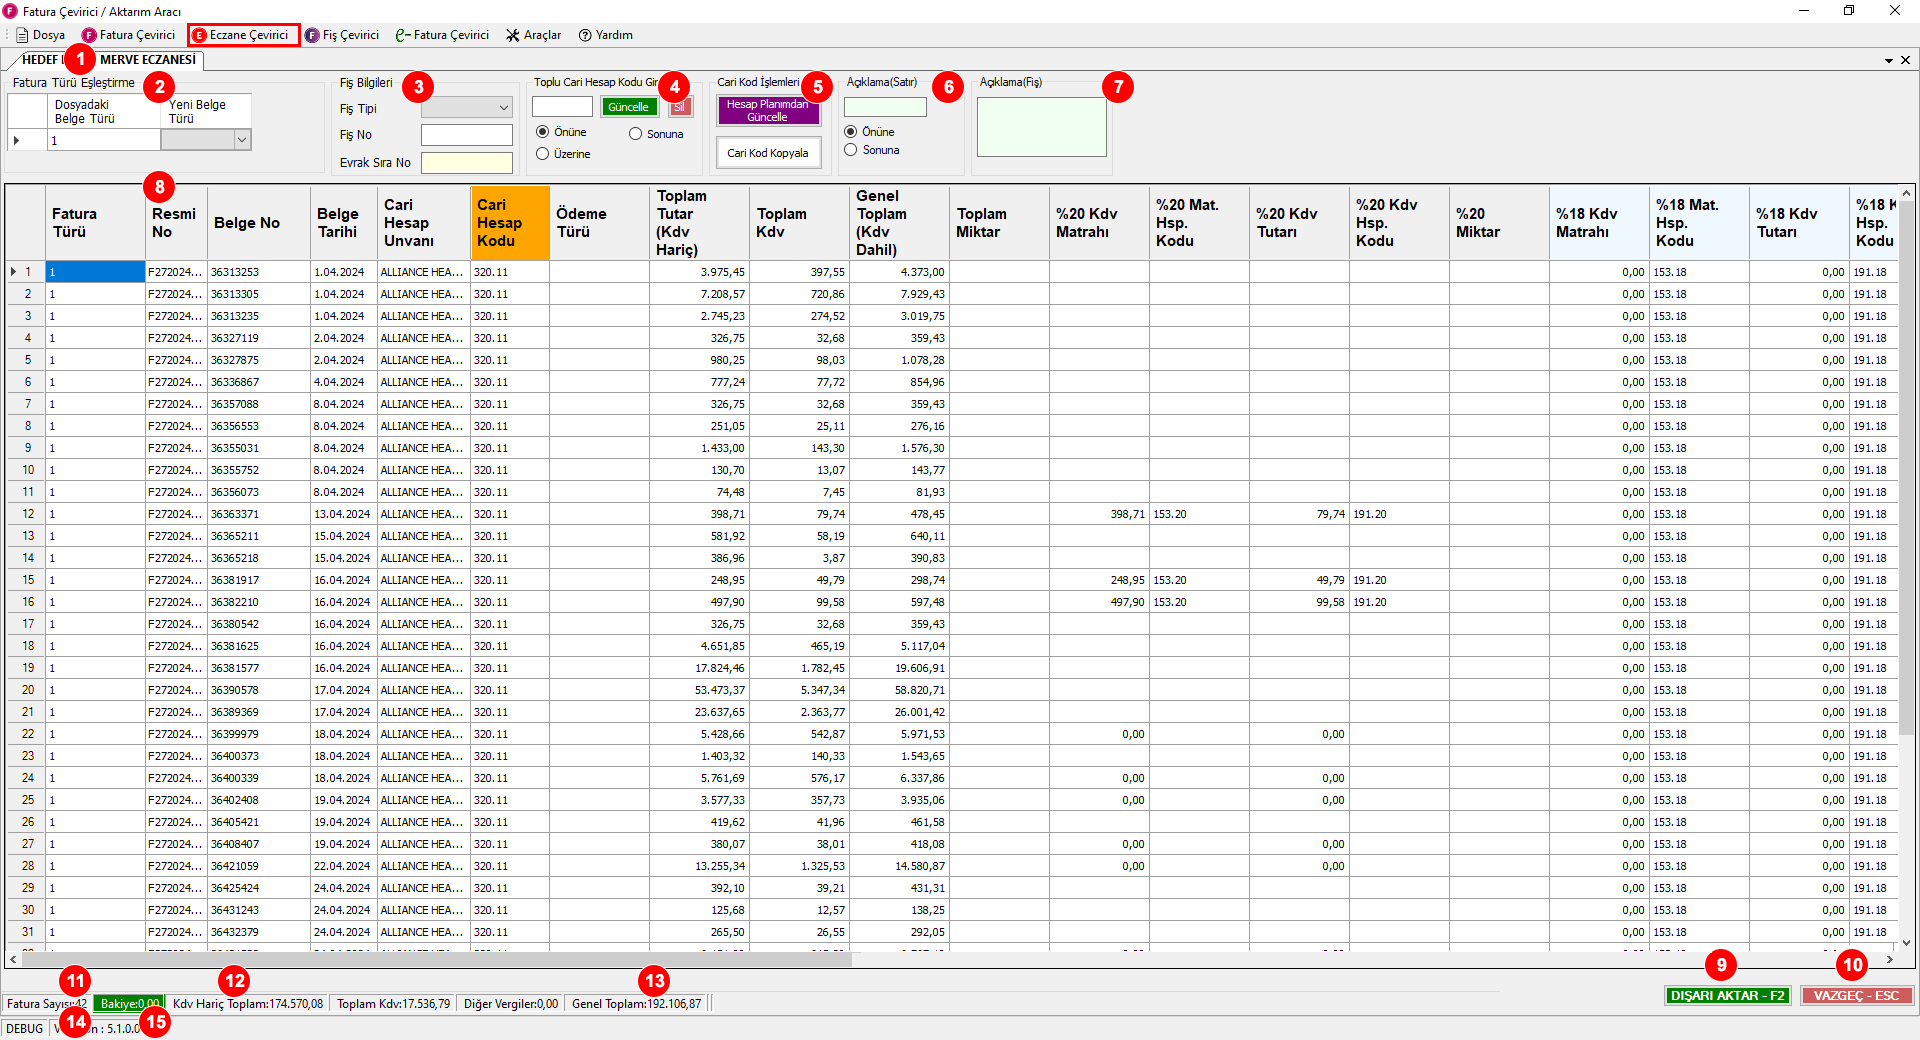
Task: Close the MERVE ECZANESİ panel
Action: (x=1905, y=60)
